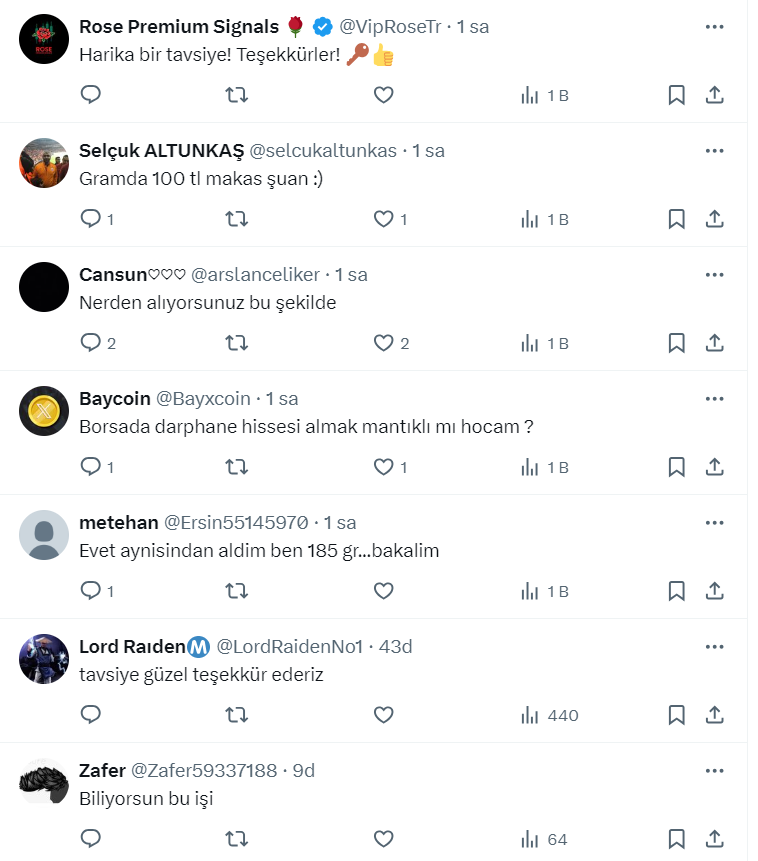Repost metehan's tweet

237,591
